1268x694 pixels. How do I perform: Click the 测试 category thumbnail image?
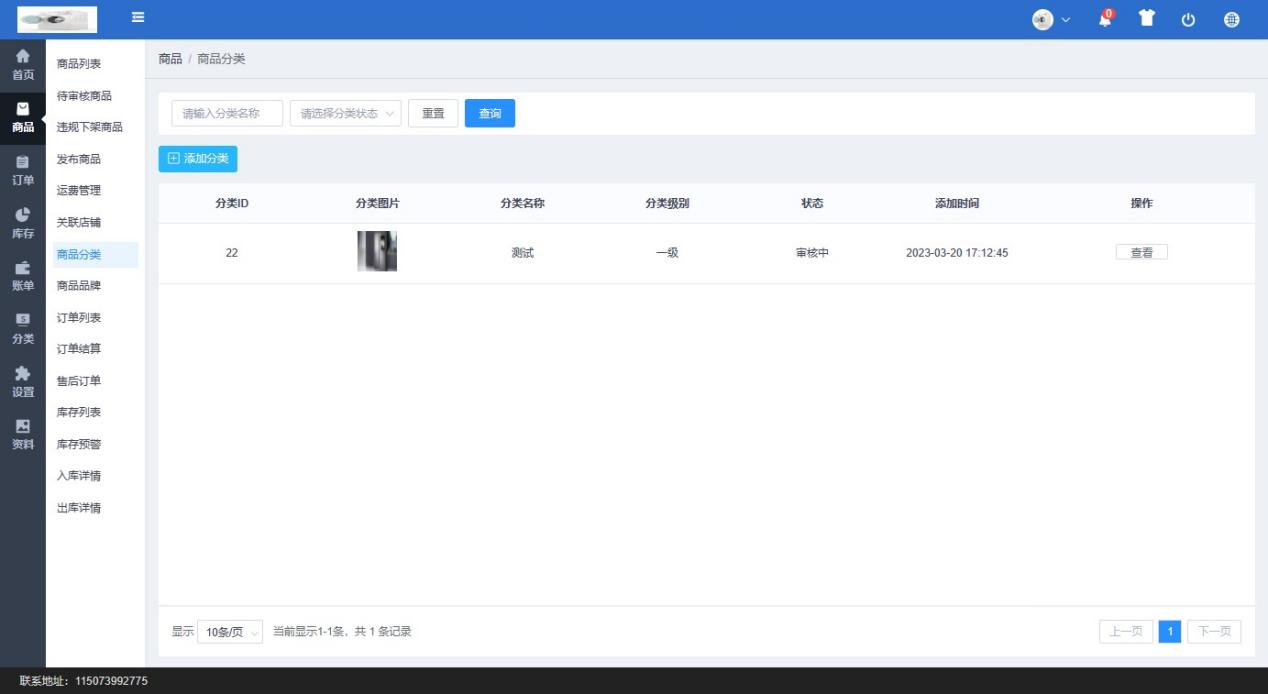(377, 251)
